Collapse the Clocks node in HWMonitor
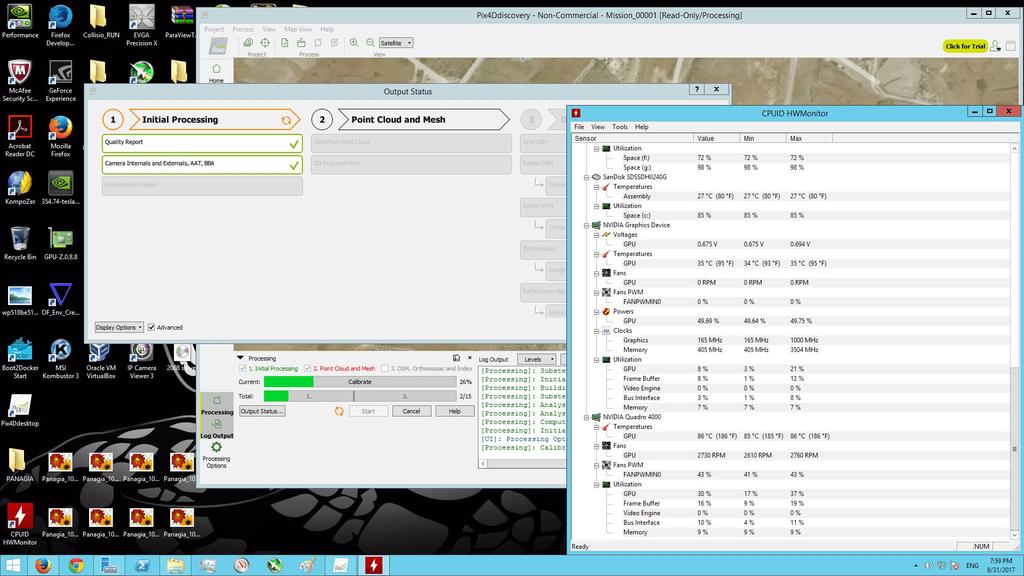 click(596, 331)
